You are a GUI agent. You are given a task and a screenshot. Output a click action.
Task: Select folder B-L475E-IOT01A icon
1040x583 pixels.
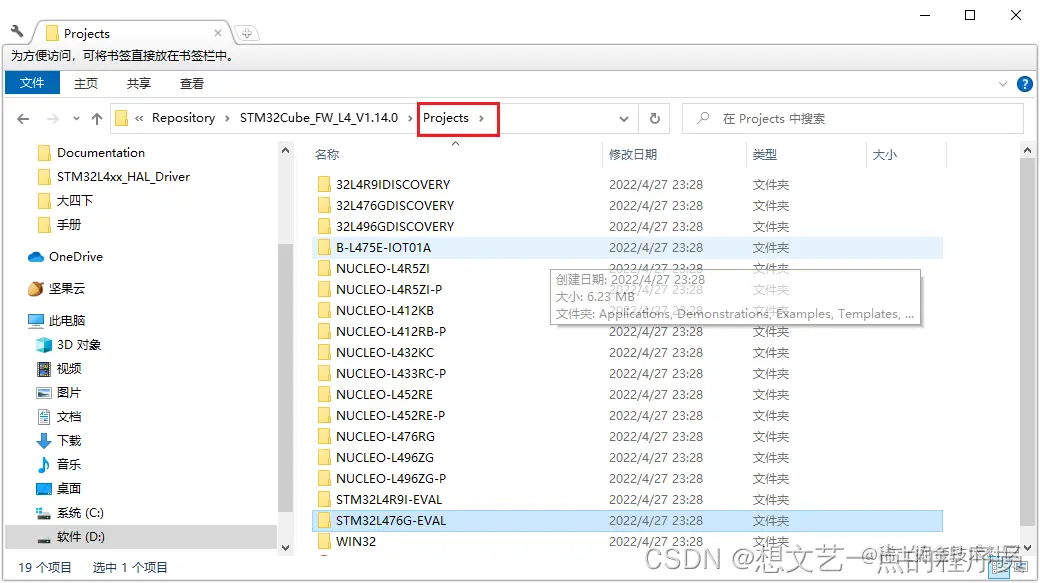pyautogui.click(x=324, y=247)
